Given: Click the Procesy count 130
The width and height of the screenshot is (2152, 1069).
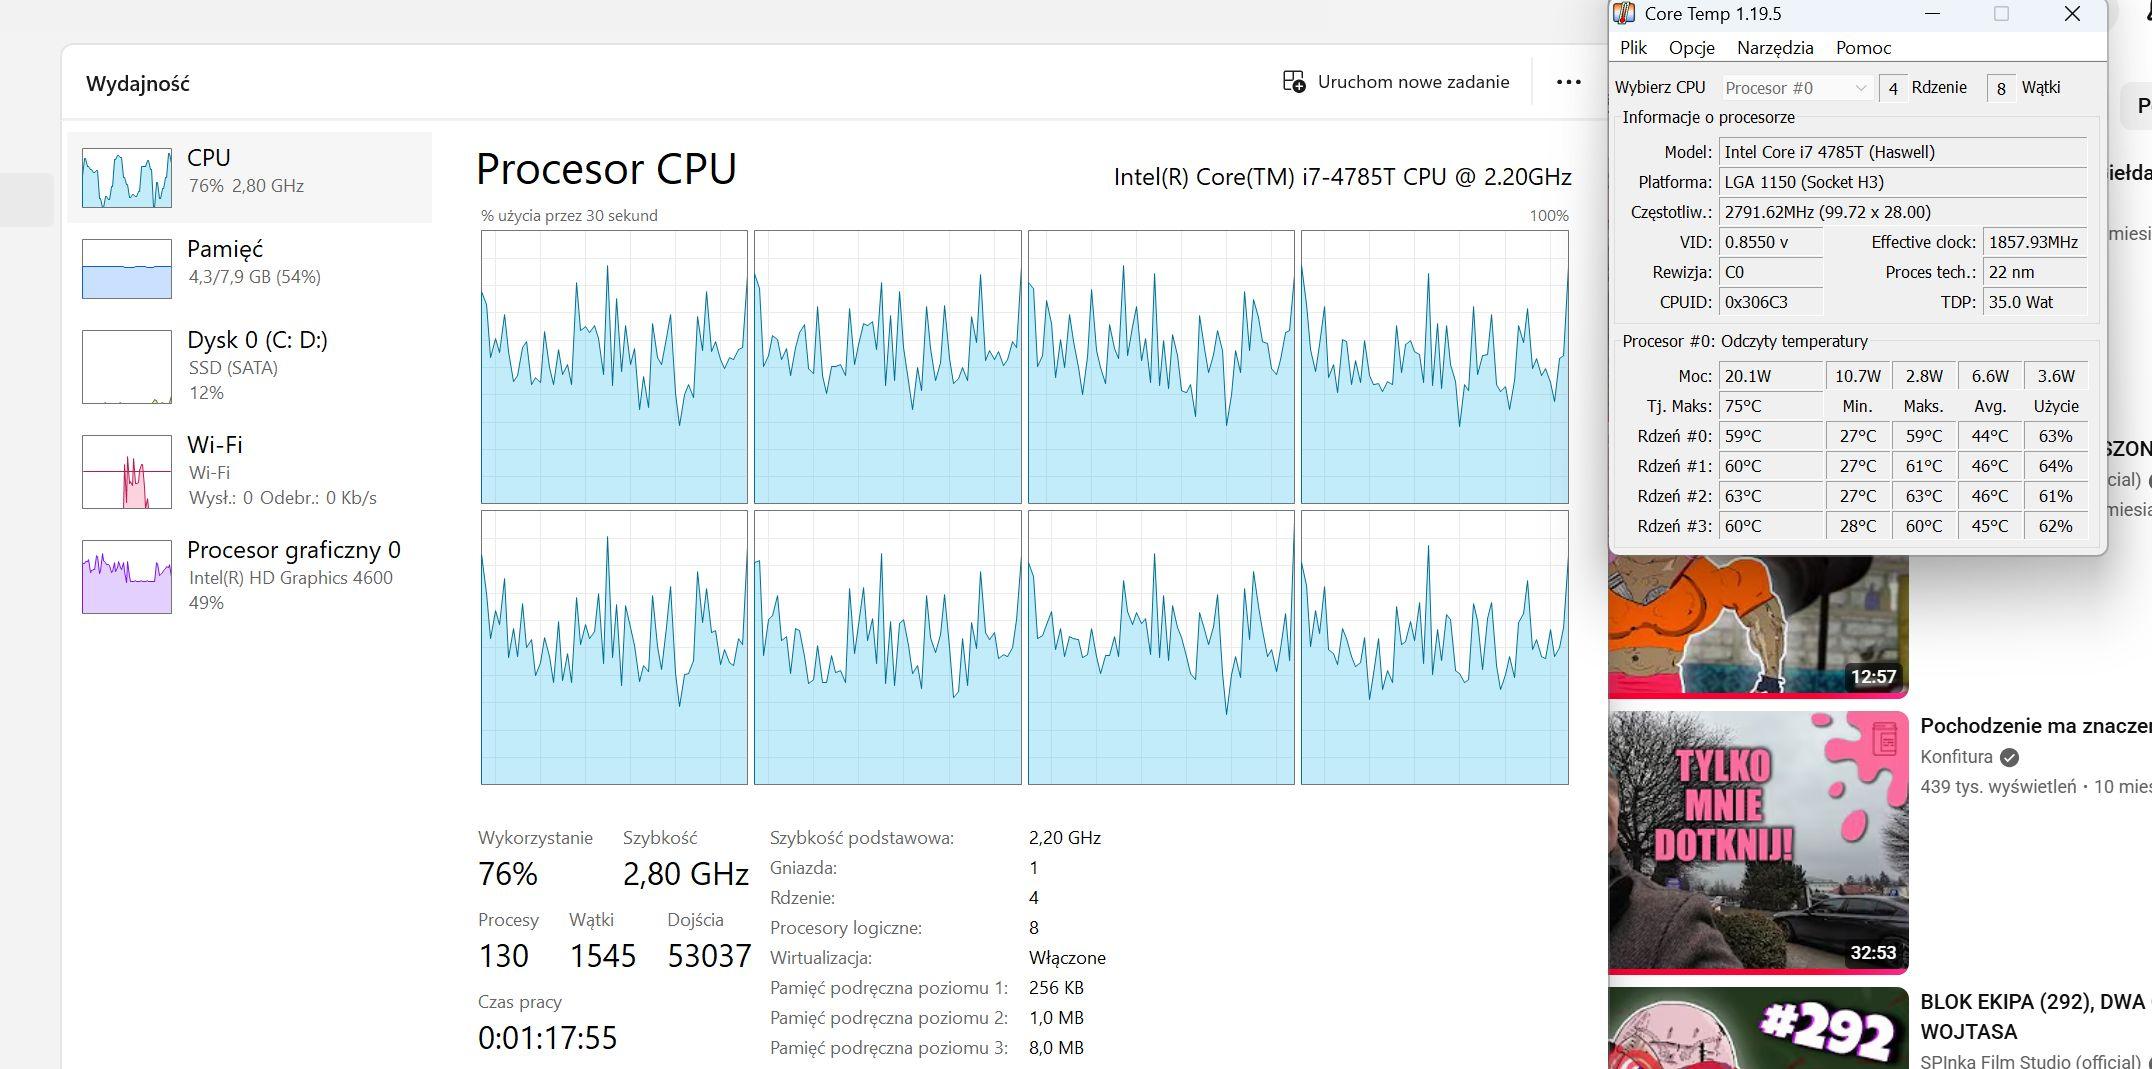Looking at the screenshot, I should (503, 956).
